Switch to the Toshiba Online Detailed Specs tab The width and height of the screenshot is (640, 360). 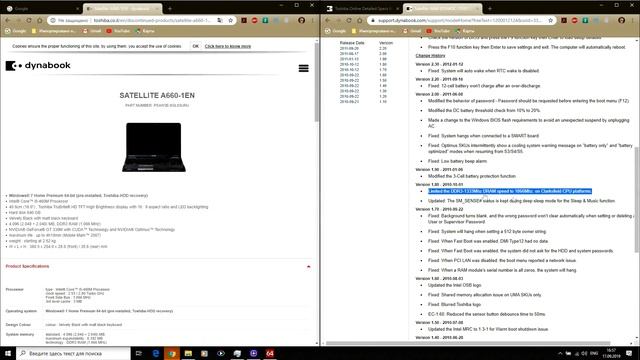coord(363,8)
